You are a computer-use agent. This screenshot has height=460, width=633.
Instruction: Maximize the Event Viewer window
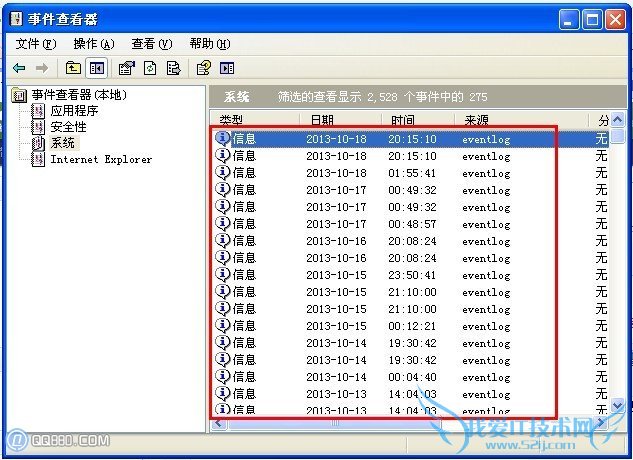(592, 19)
